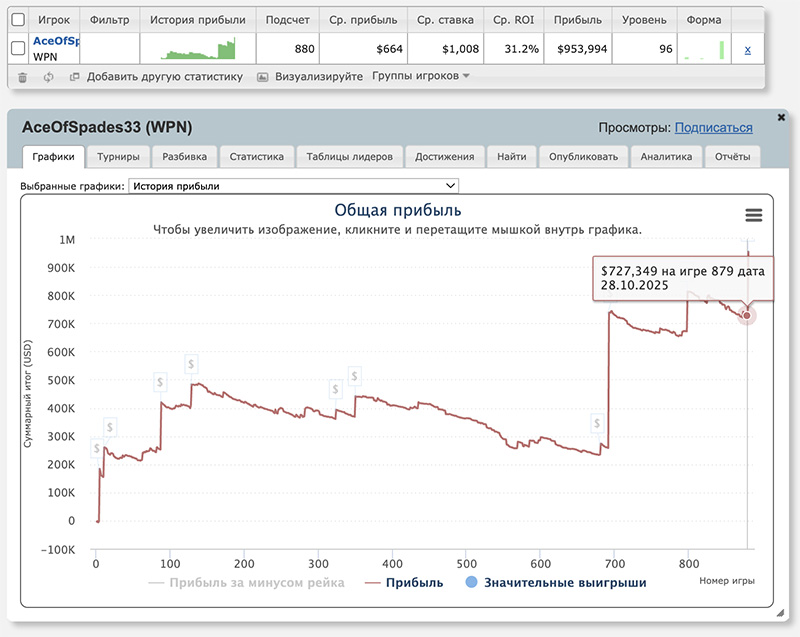Toggle 'Прибыль за минусом рейка' legend series
The image size is (800, 637).
point(246,582)
